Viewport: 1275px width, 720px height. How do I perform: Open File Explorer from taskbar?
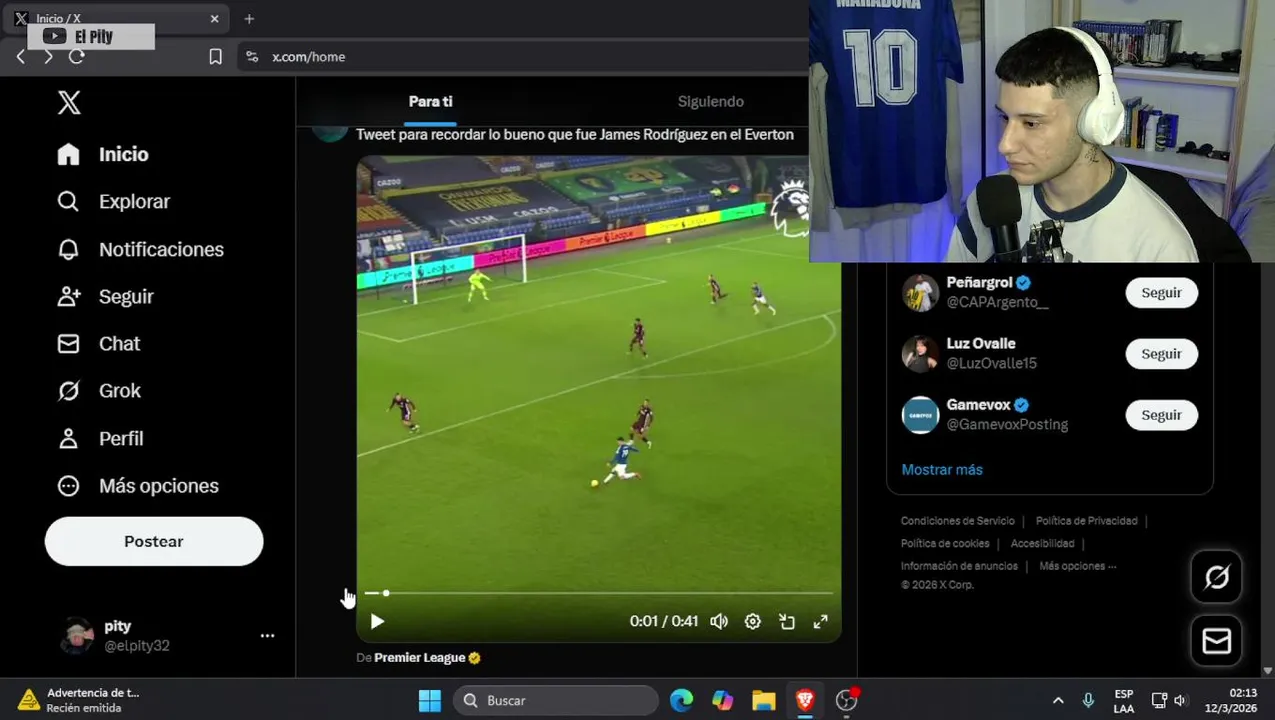[x=764, y=700]
